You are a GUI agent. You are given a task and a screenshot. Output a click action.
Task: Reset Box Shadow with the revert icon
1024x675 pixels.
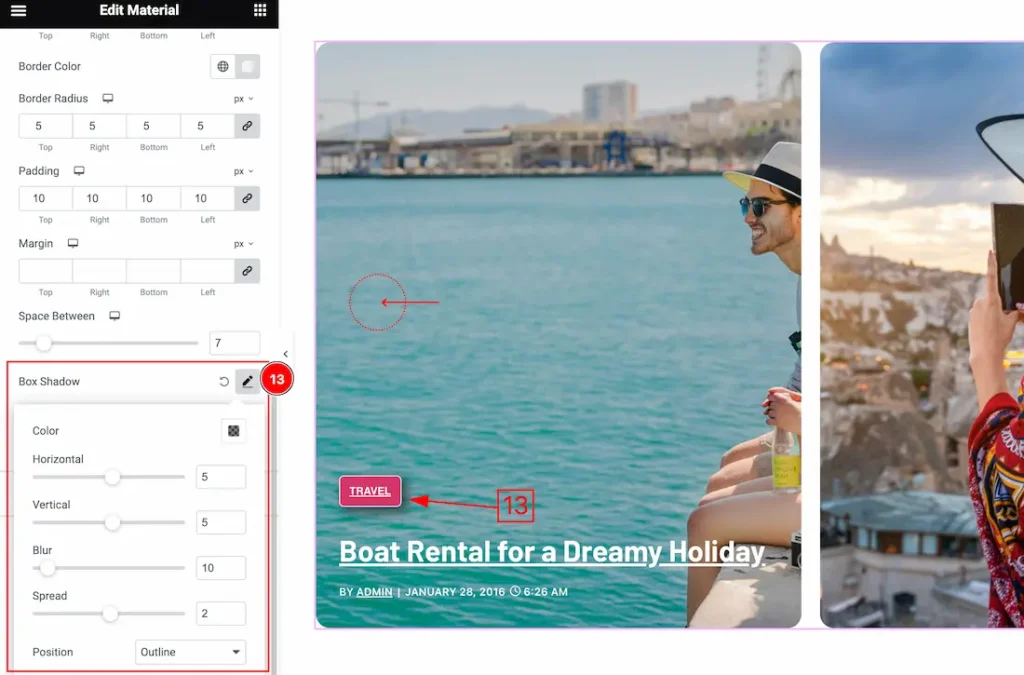coord(224,381)
